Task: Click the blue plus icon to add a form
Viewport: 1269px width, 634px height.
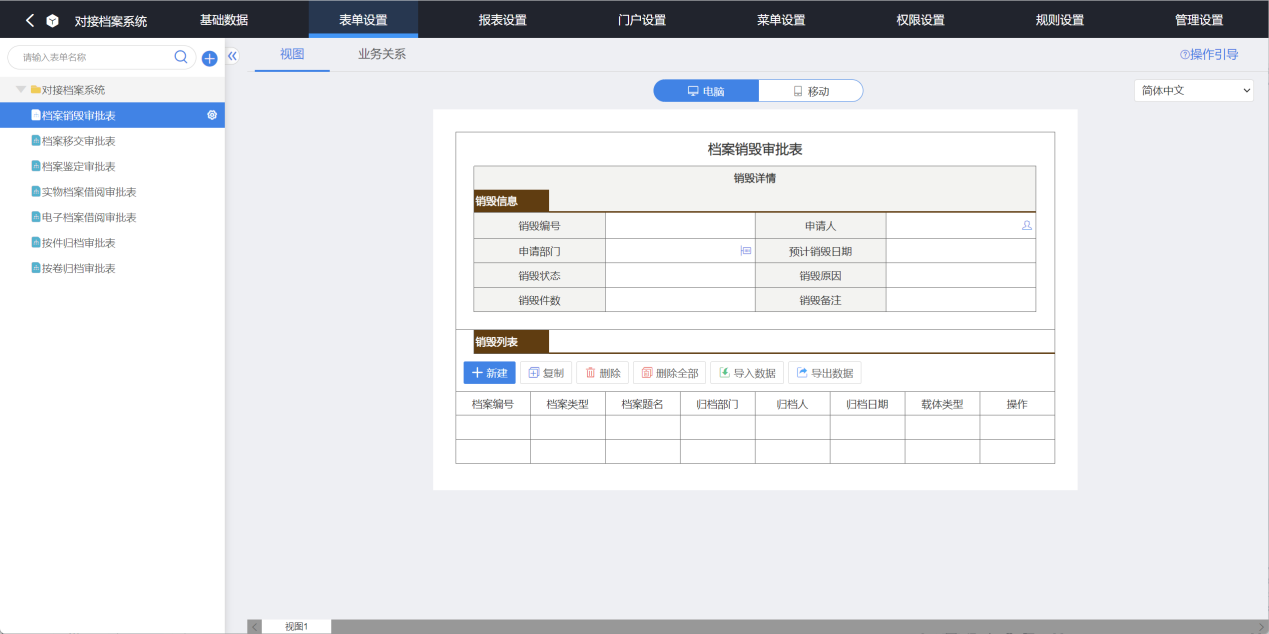Action: pos(209,58)
